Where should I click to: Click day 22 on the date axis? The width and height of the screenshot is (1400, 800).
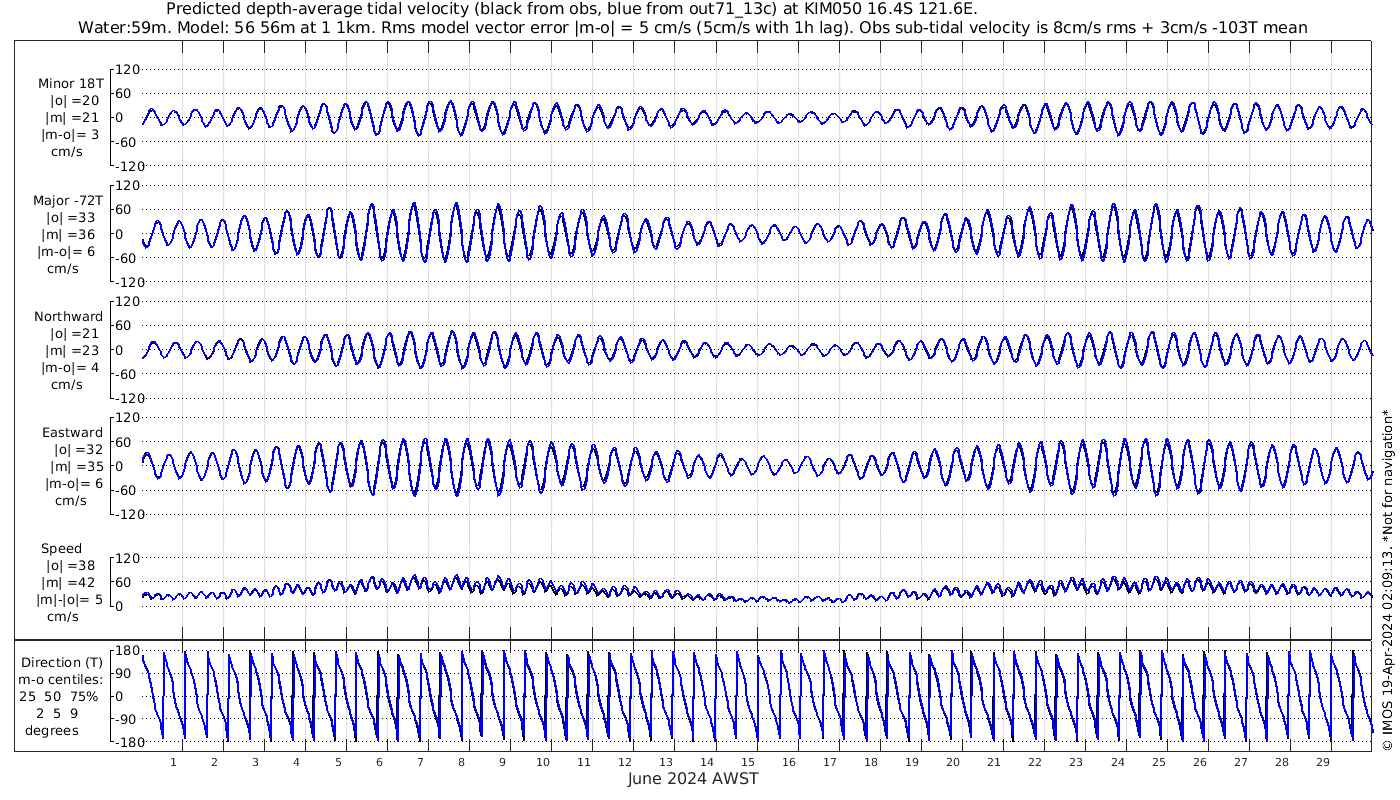[x=1035, y=762]
